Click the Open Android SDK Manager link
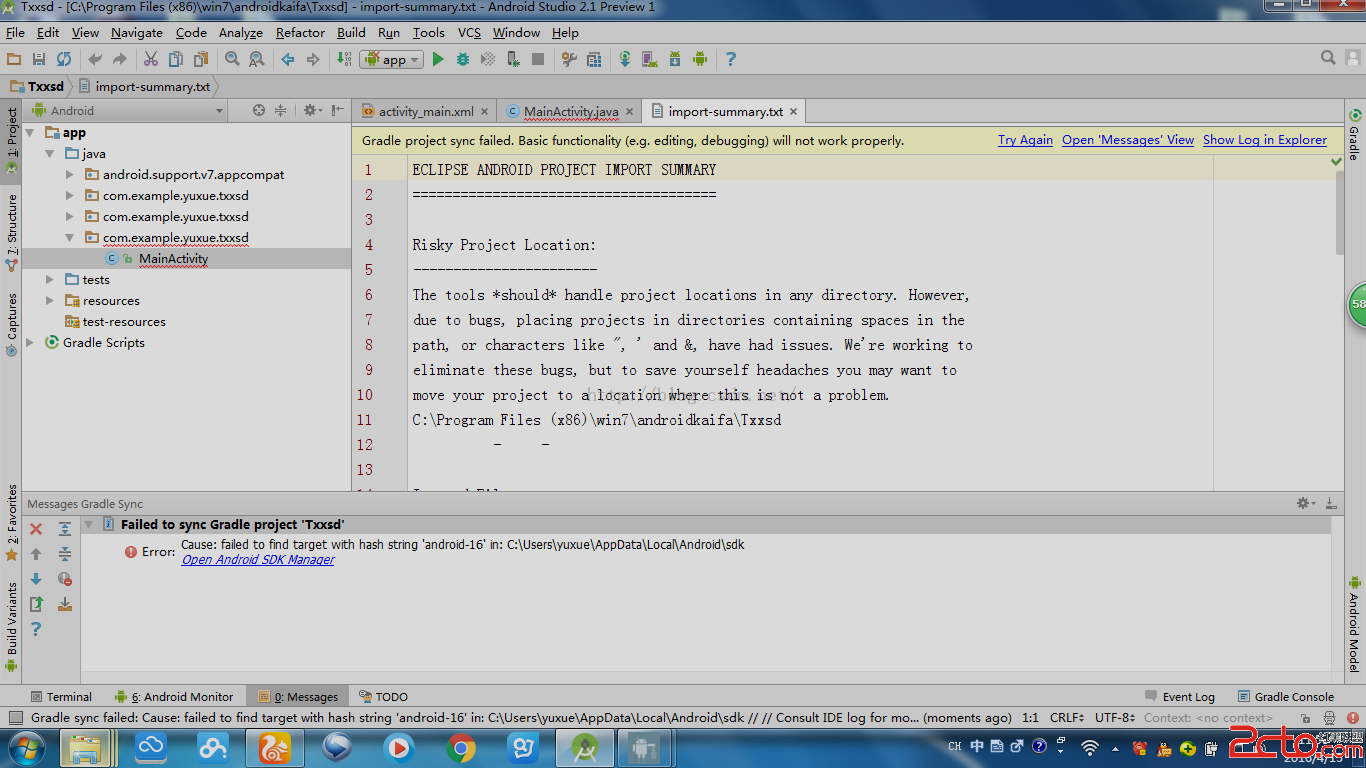This screenshot has height=768, width=1366. tap(258, 560)
